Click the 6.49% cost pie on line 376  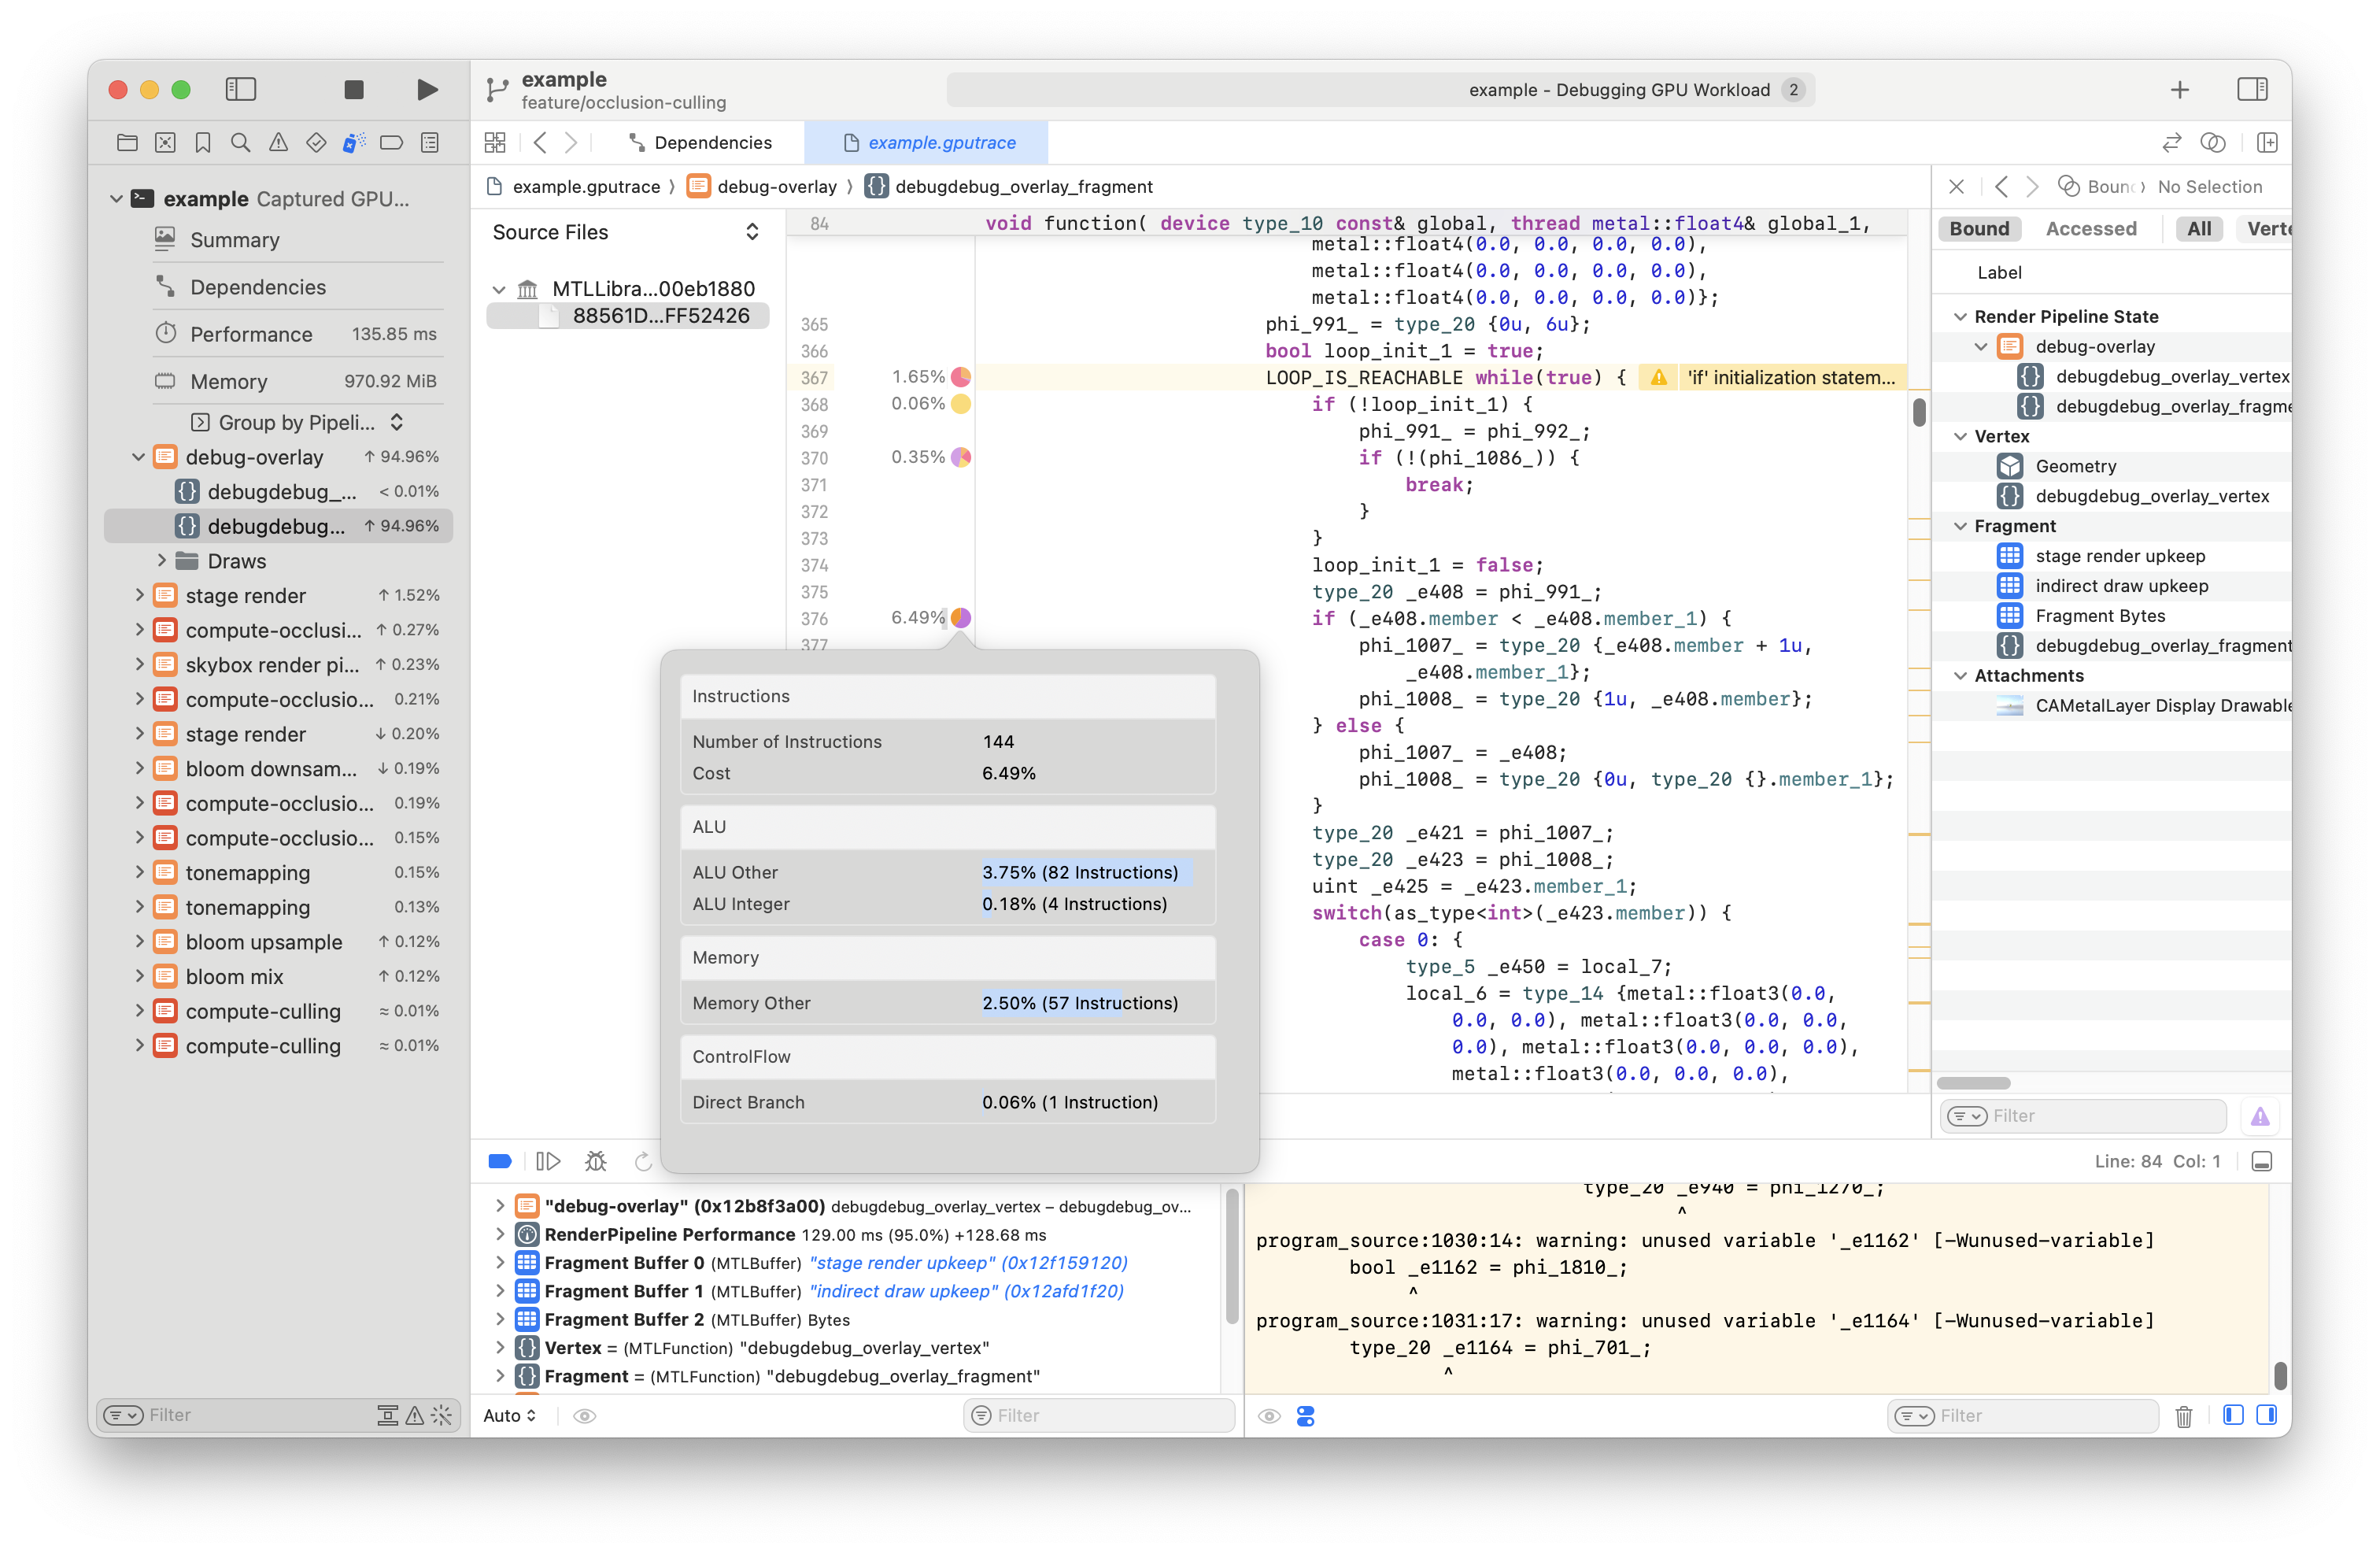[961, 618]
